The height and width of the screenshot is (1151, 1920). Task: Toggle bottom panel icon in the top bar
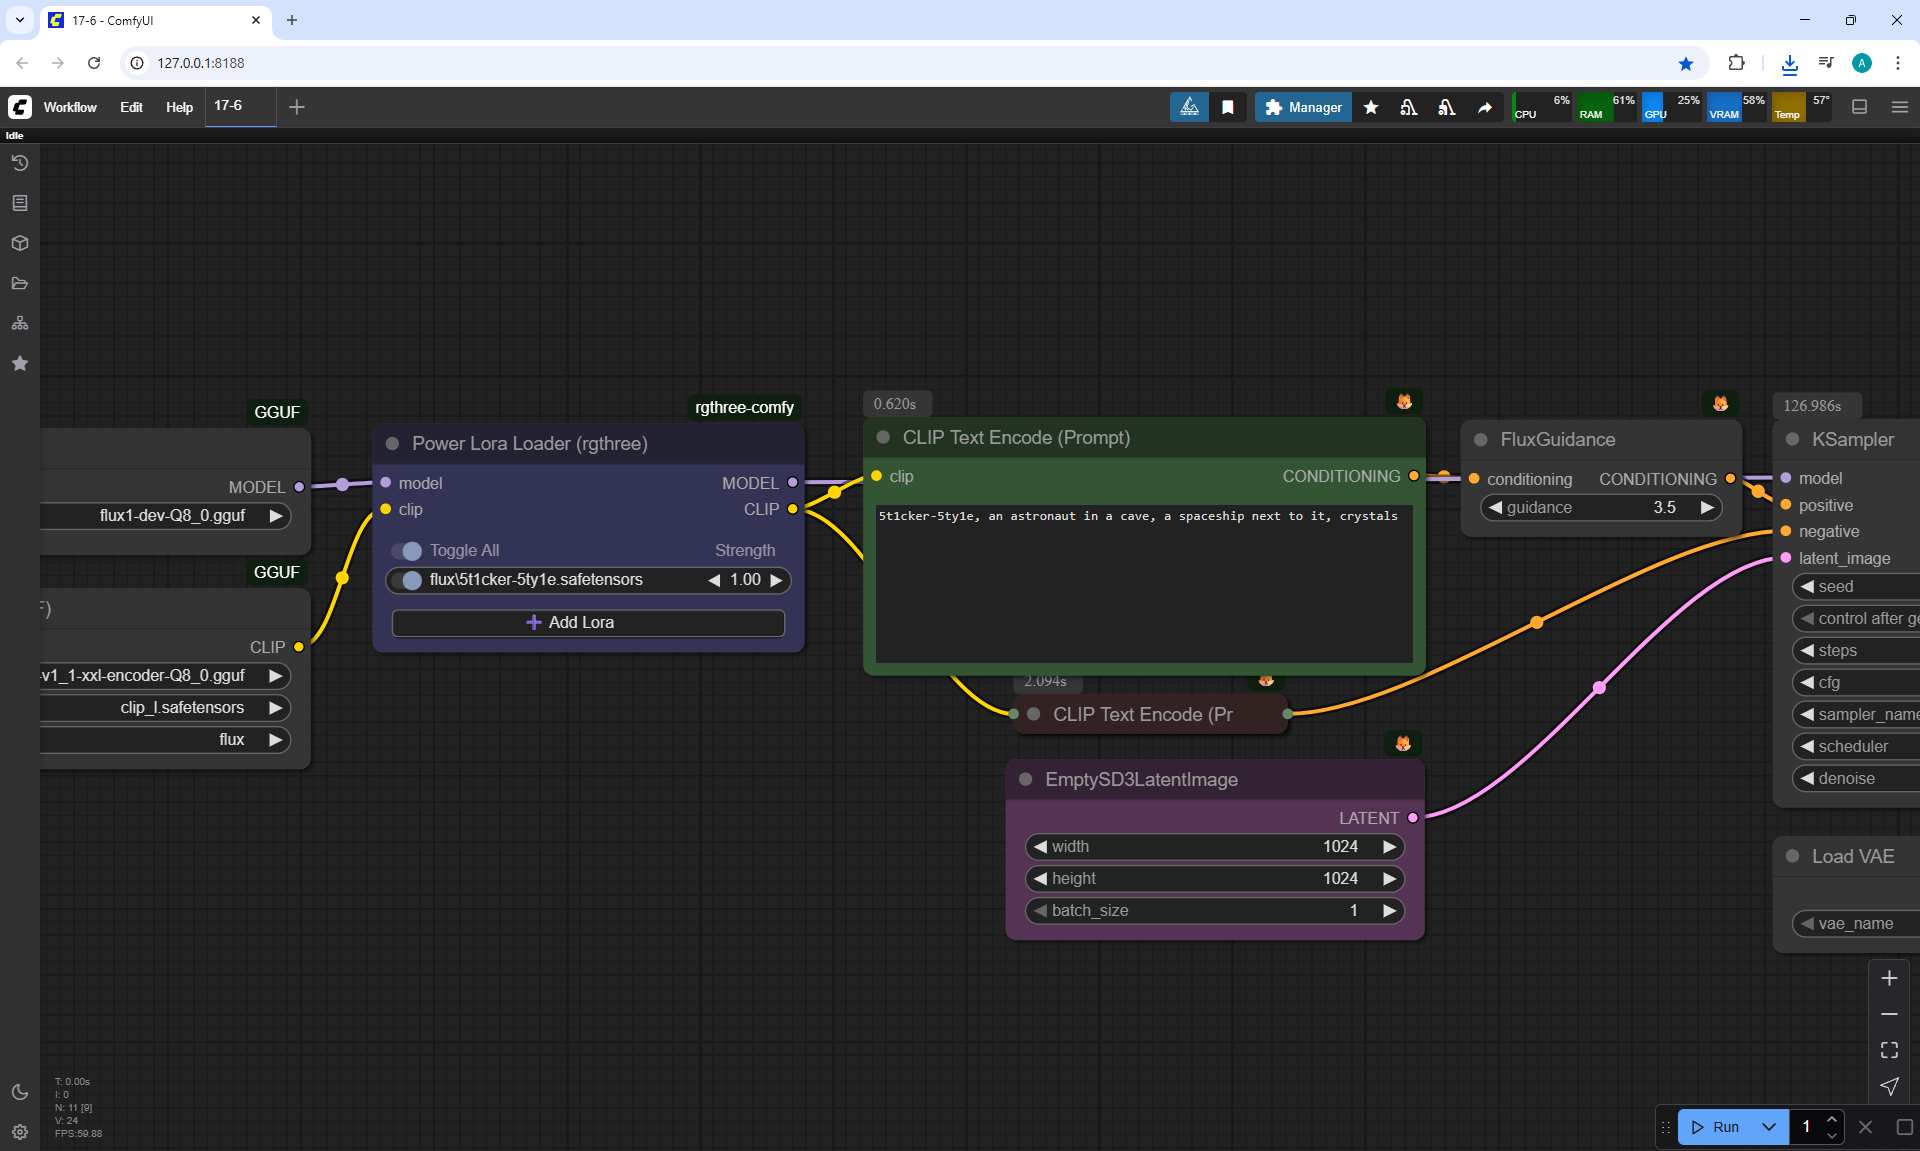[x=1859, y=107]
